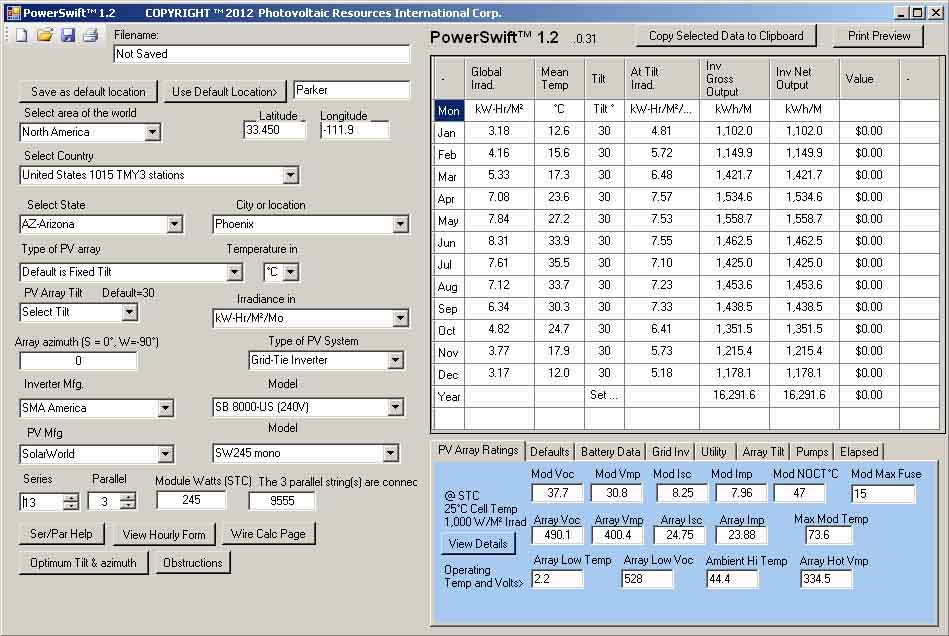Click the Year row Set tilt cell
The height and width of the screenshot is (636, 949).
[604, 395]
